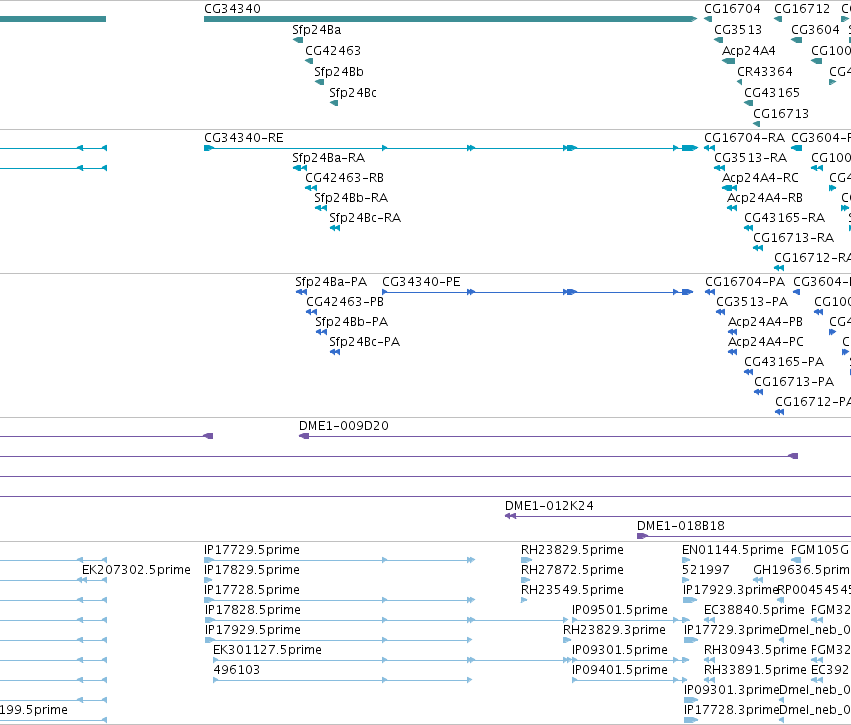Image resolution: width=851 pixels, height=725 pixels.
Task: Select the CG34340 gene bar
Action: point(450,19)
